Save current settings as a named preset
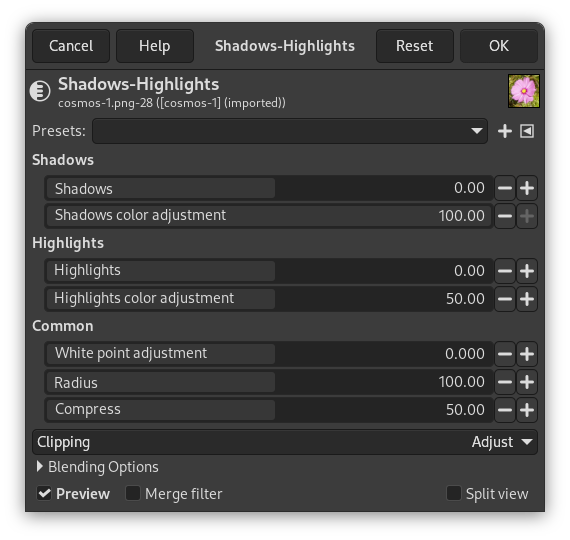The height and width of the screenshot is (540, 570). (x=505, y=131)
